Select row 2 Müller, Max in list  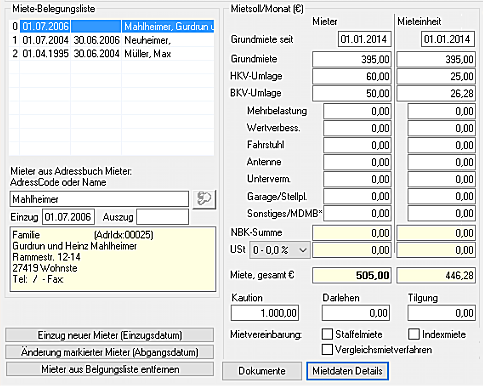pos(112,54)
